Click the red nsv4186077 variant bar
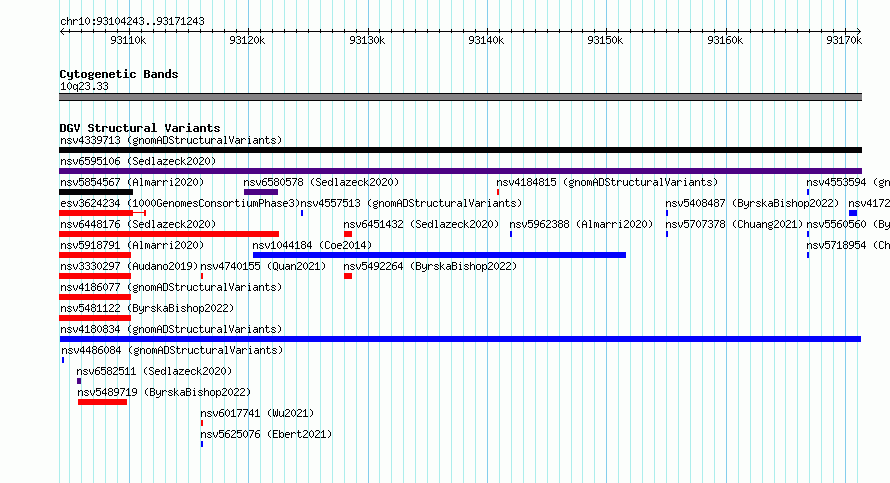890x483 pixels. [x=95, y=297]
